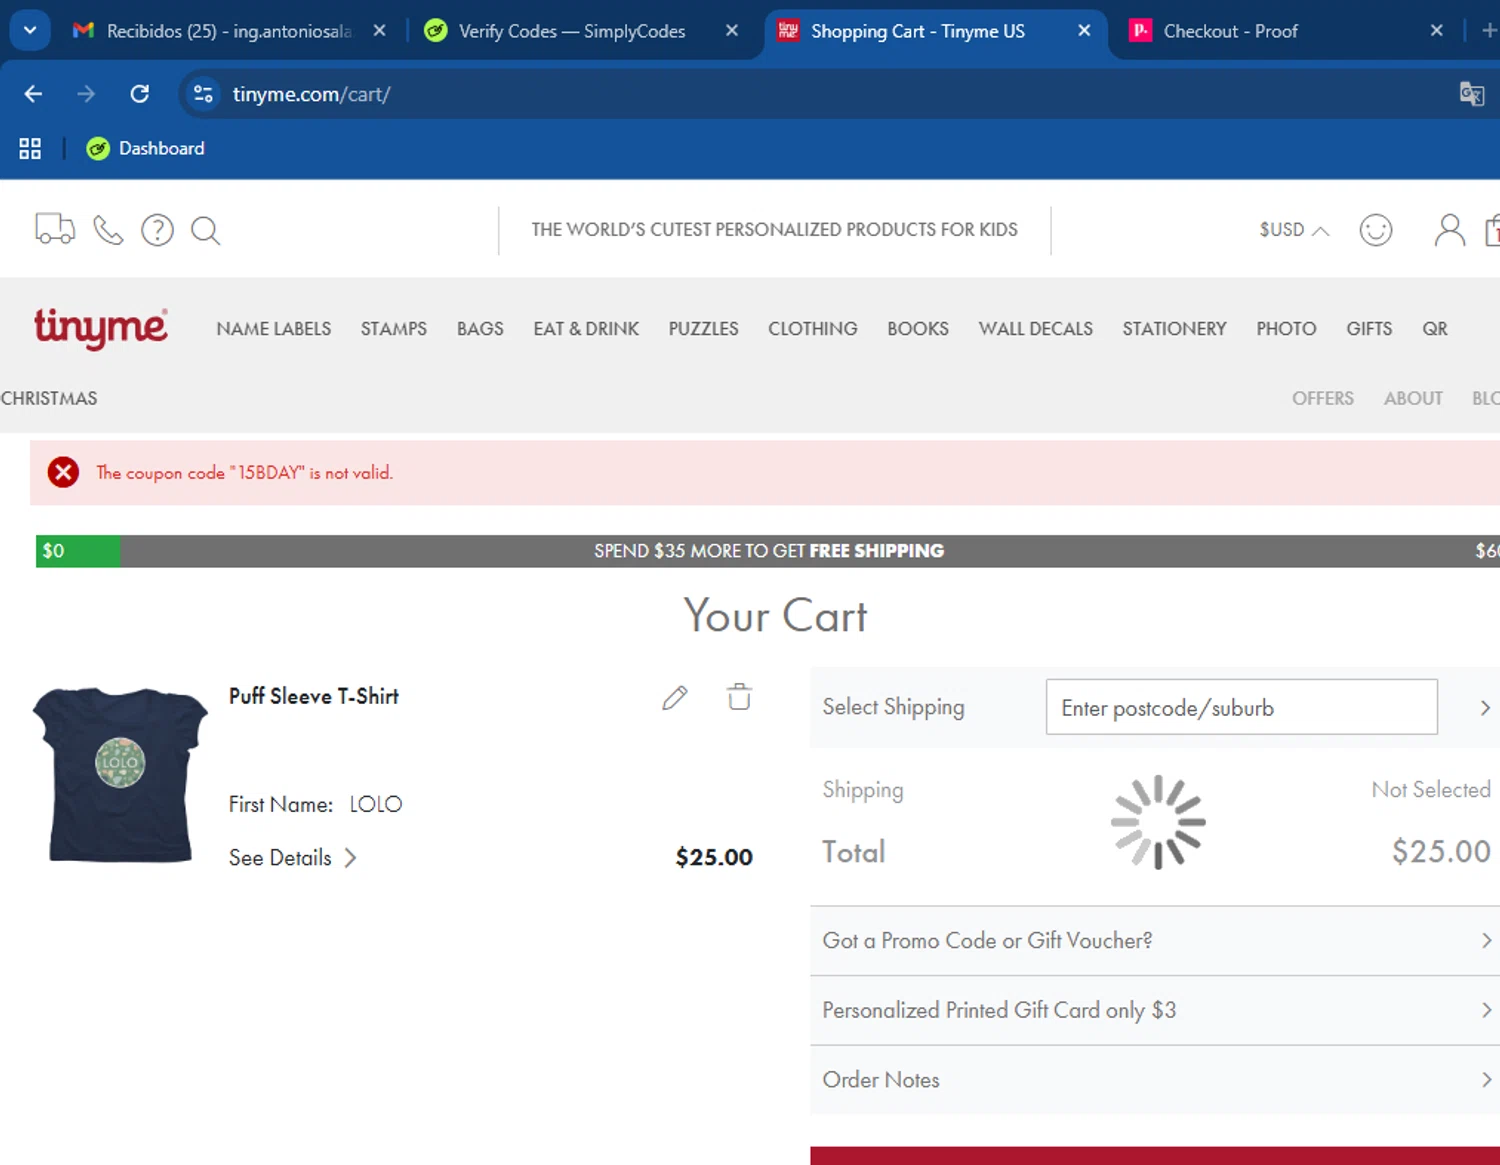Open the STAMPS menu

394,329
